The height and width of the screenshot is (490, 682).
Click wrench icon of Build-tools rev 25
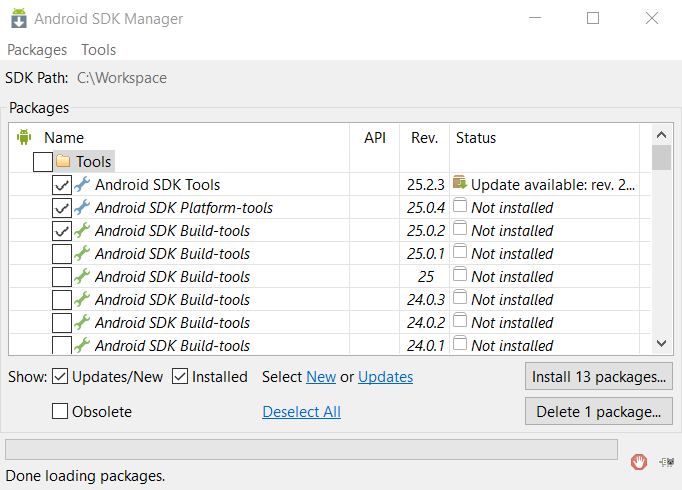tap(82, 276)
